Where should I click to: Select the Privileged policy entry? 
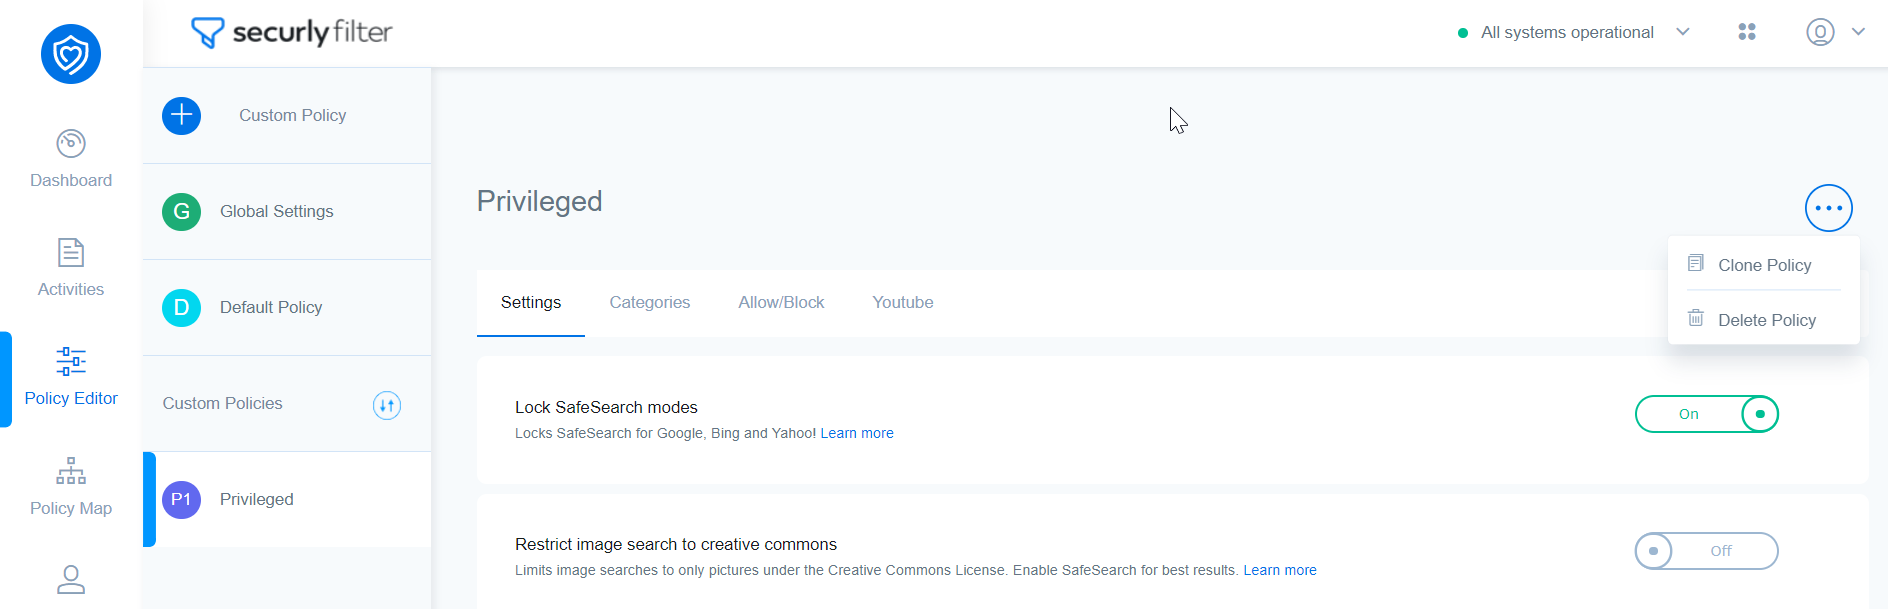click(x=287, y=500)
